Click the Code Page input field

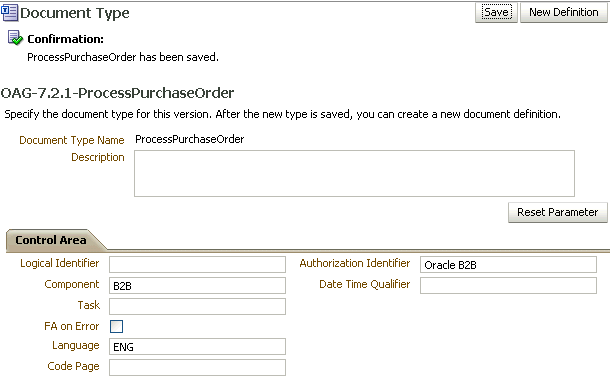click(197, 367)
